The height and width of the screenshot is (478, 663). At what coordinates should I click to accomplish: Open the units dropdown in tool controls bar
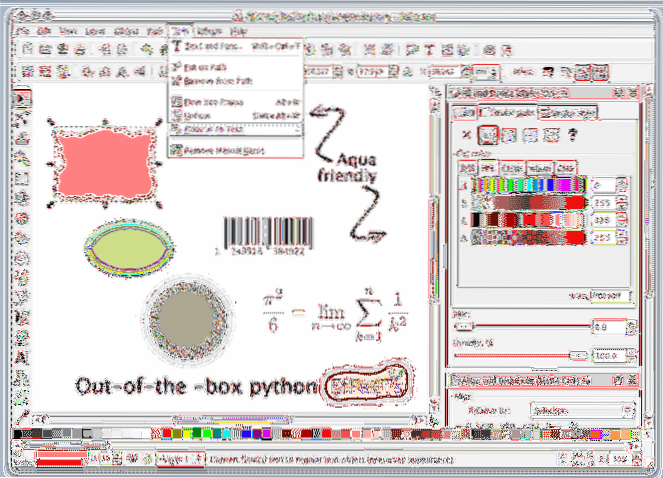(488, 72)
